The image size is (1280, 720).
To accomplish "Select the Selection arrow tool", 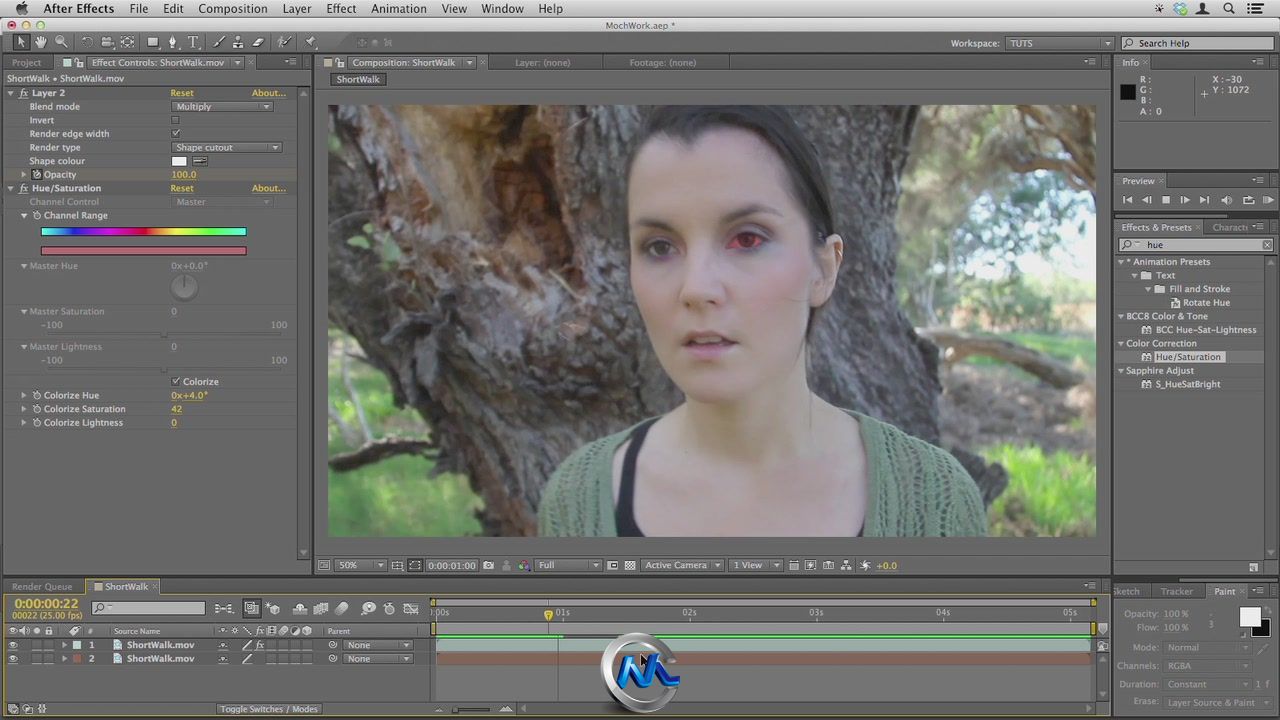I will tap(20, 42).
